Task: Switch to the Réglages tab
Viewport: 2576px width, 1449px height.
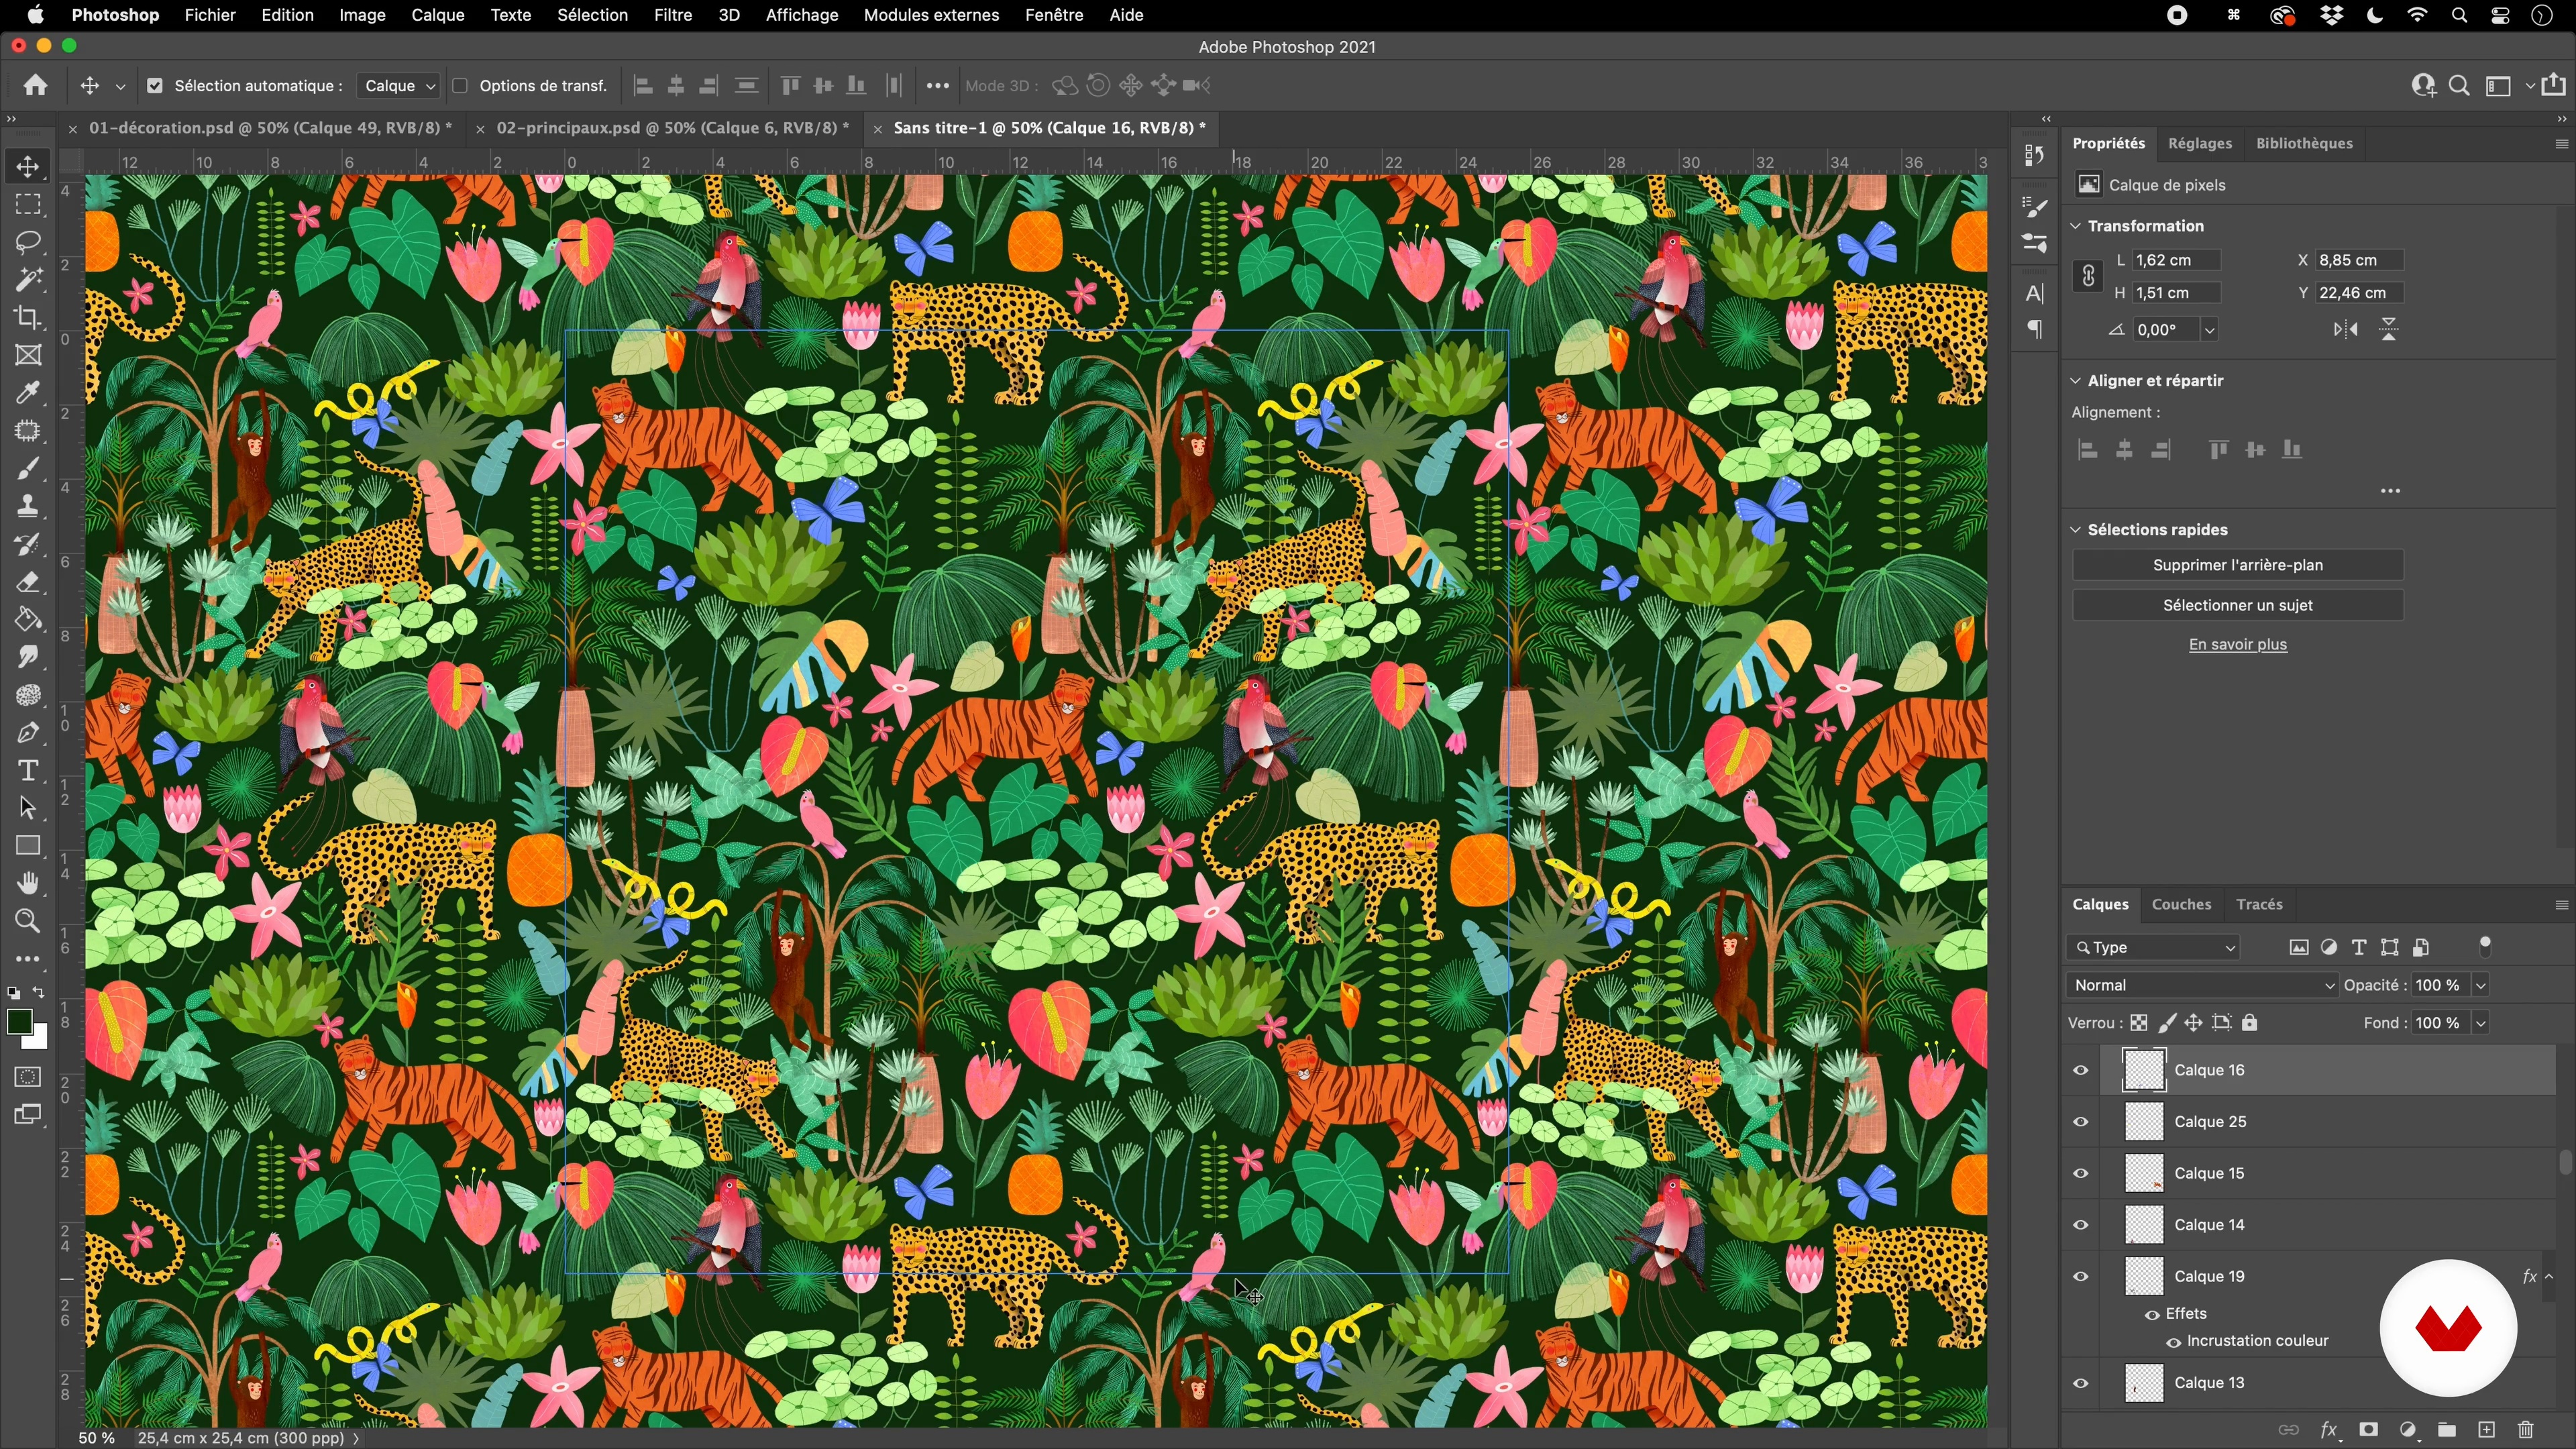Action: click(x=2199, y=143)
